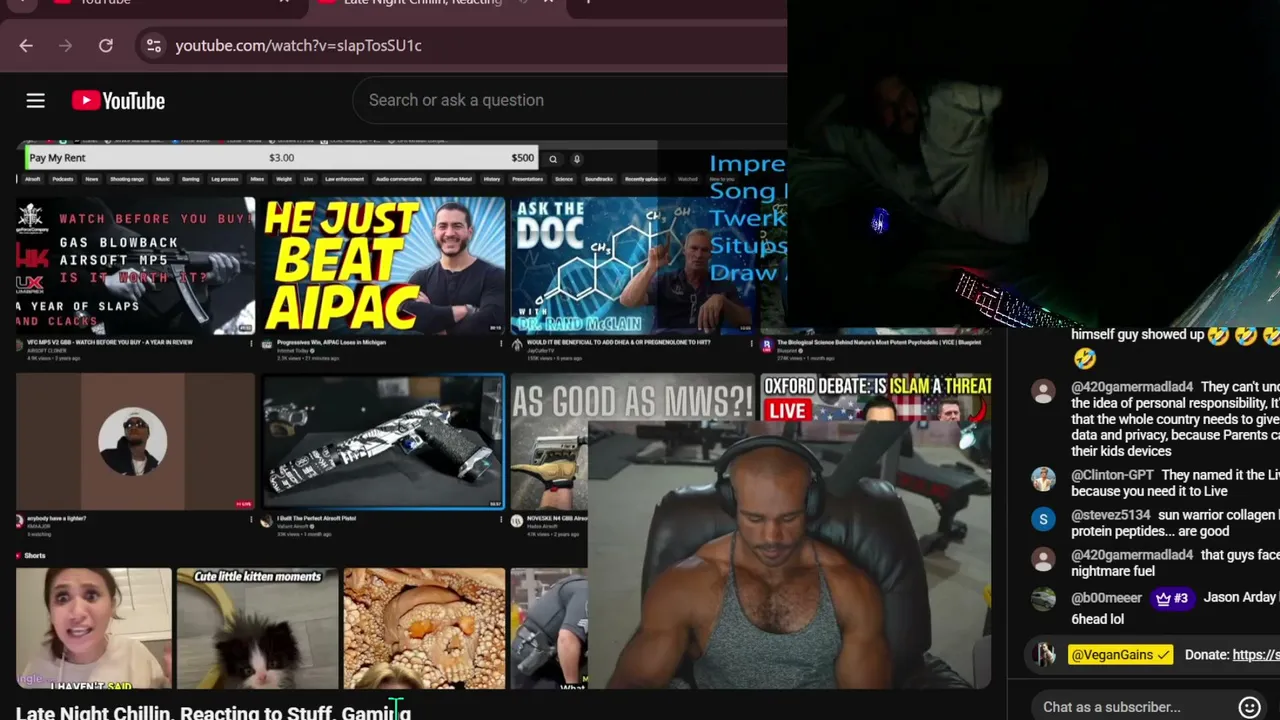Screen dimensions: 1280x720
Task: Open options menu for Progressives Win video
Action: click(x=501, y=343)
